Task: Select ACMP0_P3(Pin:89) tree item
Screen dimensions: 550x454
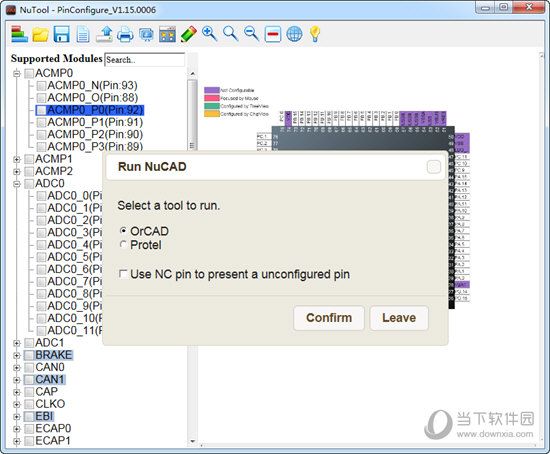Action: (x=95, y=146)
